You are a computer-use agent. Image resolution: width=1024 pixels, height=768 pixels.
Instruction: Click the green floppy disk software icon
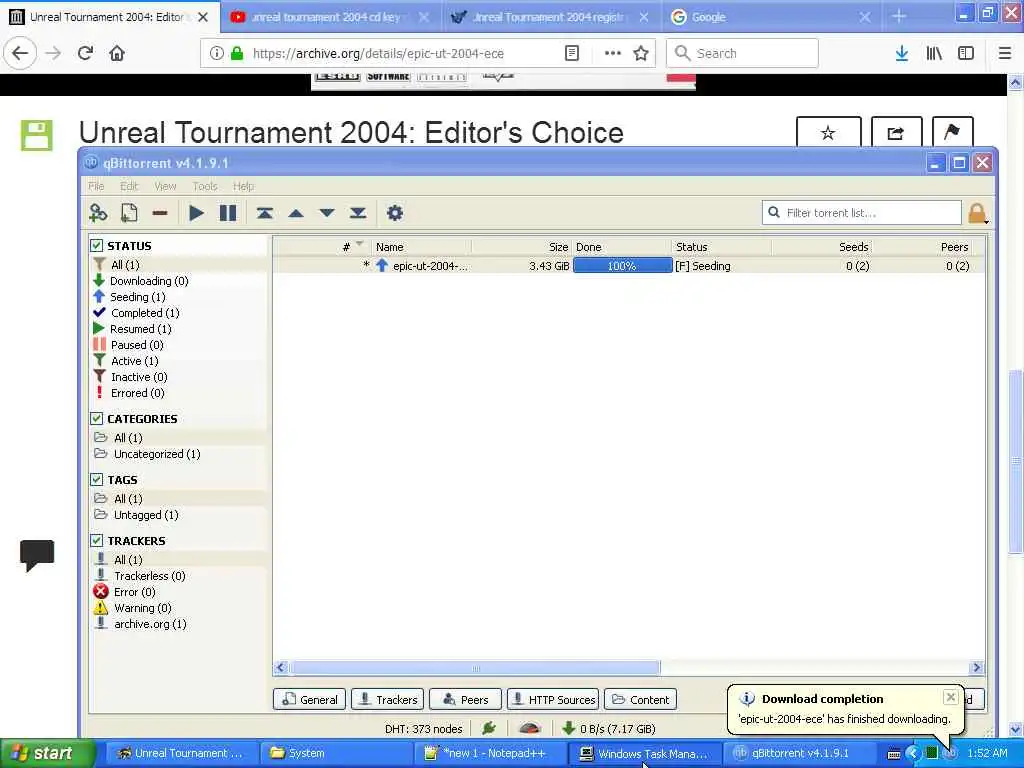pyautogui.click(x=37, y=135)
